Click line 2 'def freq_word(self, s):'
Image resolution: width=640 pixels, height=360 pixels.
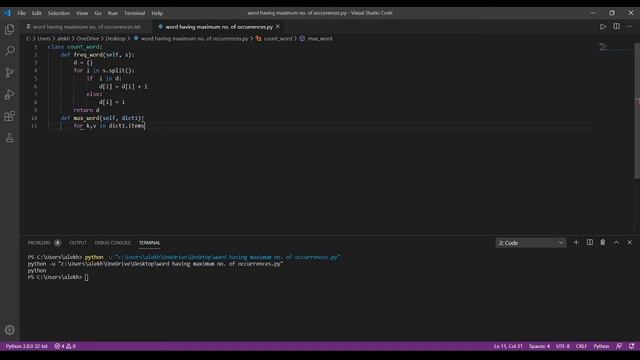click(x=97, y=55)
